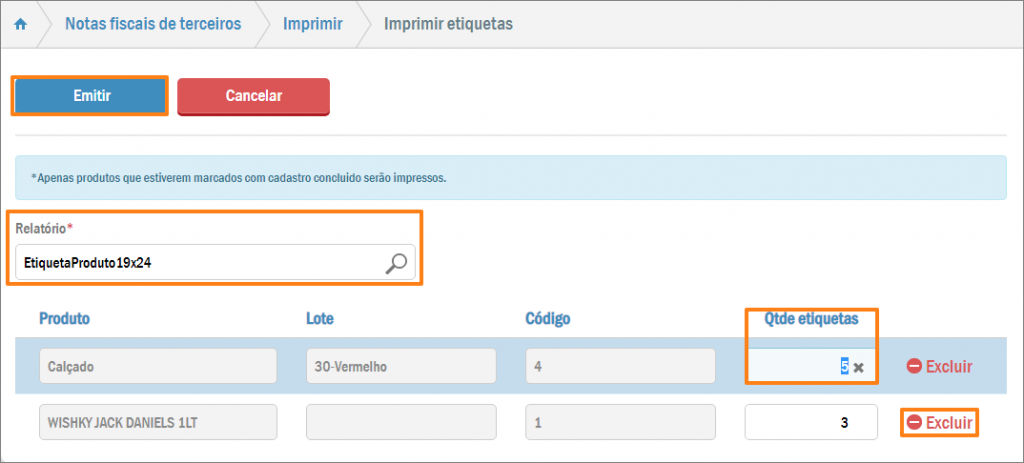Focus the Relatório EtiquetaProduto19x24 field
The image size is (1024, 463).
click(200, 263)
